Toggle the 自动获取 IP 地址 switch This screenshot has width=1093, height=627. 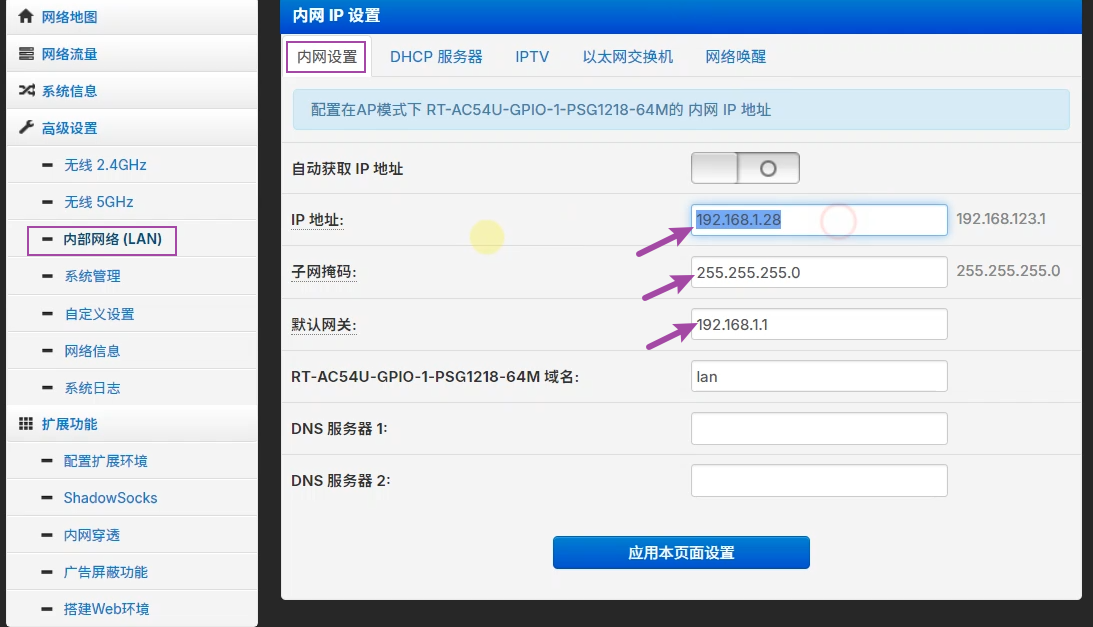click(745, 168)
